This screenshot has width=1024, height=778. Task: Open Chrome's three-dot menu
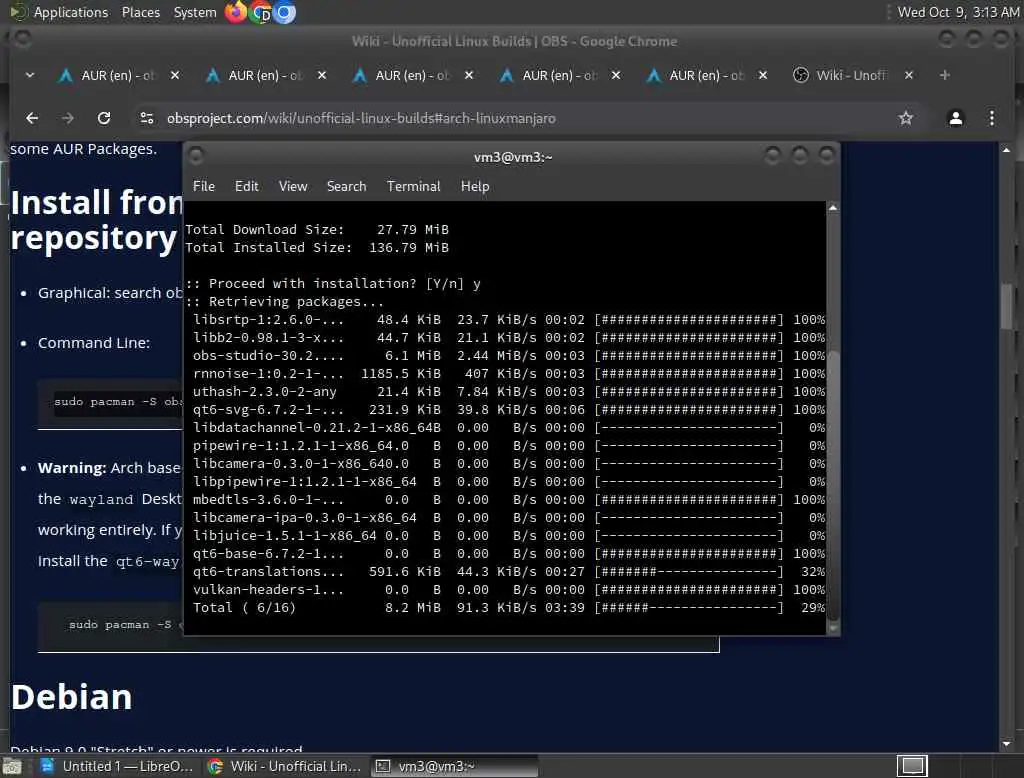[x=991, y=118]
